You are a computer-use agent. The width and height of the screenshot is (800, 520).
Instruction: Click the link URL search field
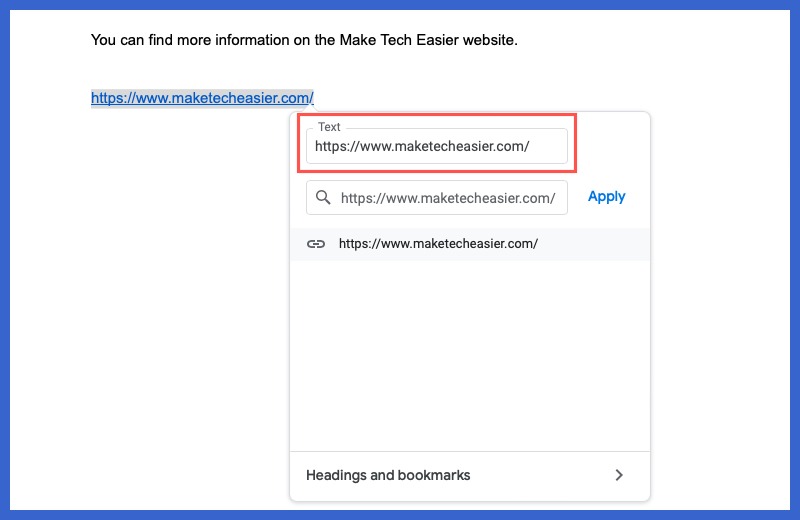click(437, 197)
